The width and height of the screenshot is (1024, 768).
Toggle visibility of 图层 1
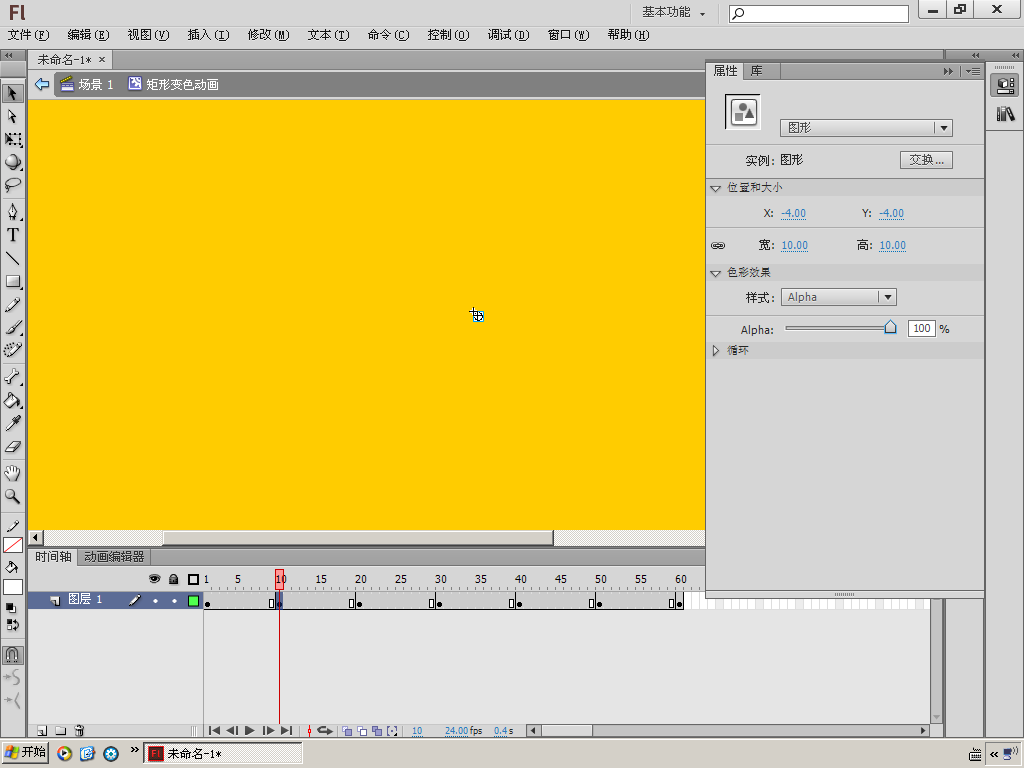(155, 601)
